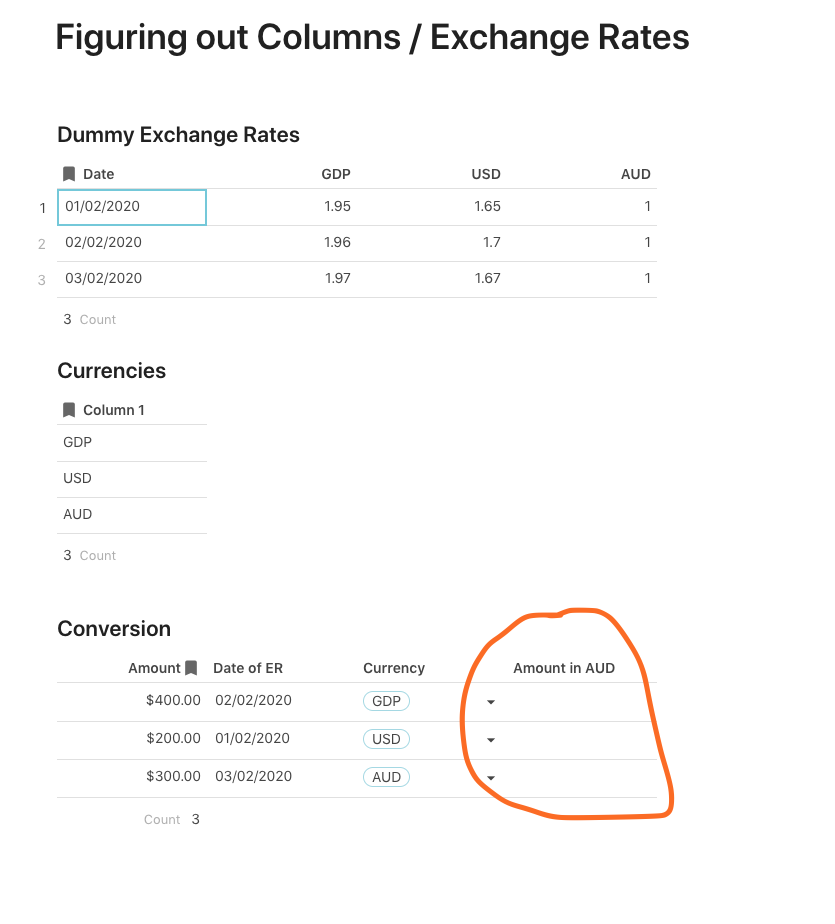Click the $400.00 amount cell

[173, 700]
